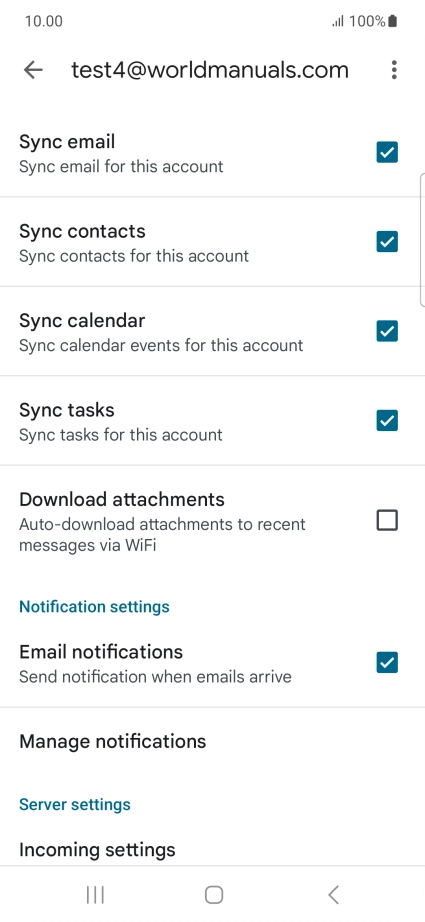Uncheck the Sync email checkbox
Viewport: 425px width, 922px height.
(387, 152)
